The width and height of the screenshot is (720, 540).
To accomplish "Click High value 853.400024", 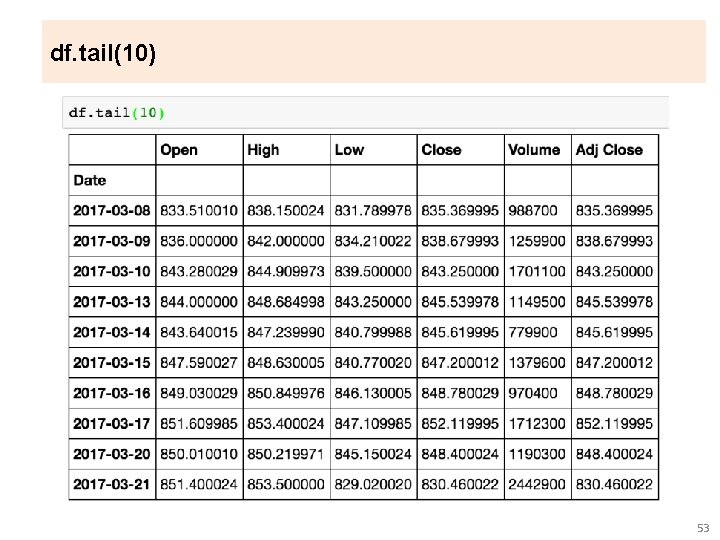I will [x=286, y=423].
